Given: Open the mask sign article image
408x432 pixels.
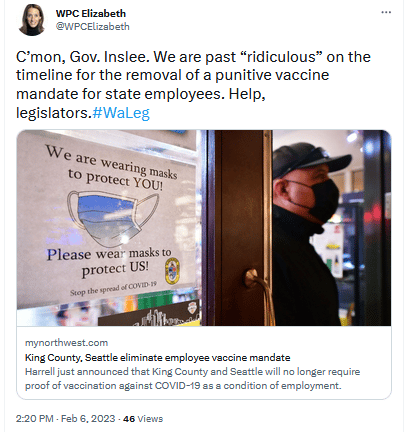Looking at the screenshot, I should [204, 228].
